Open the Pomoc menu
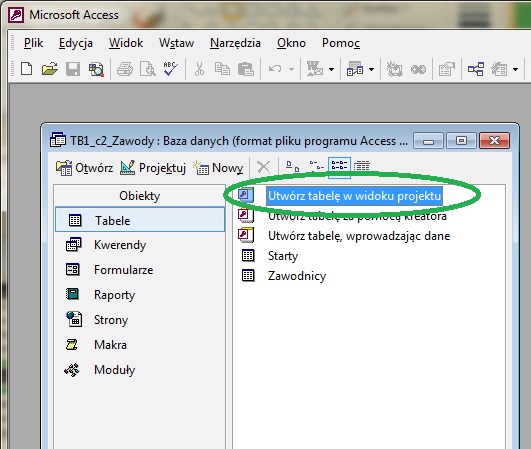531x449 pixels. [341, 43]
